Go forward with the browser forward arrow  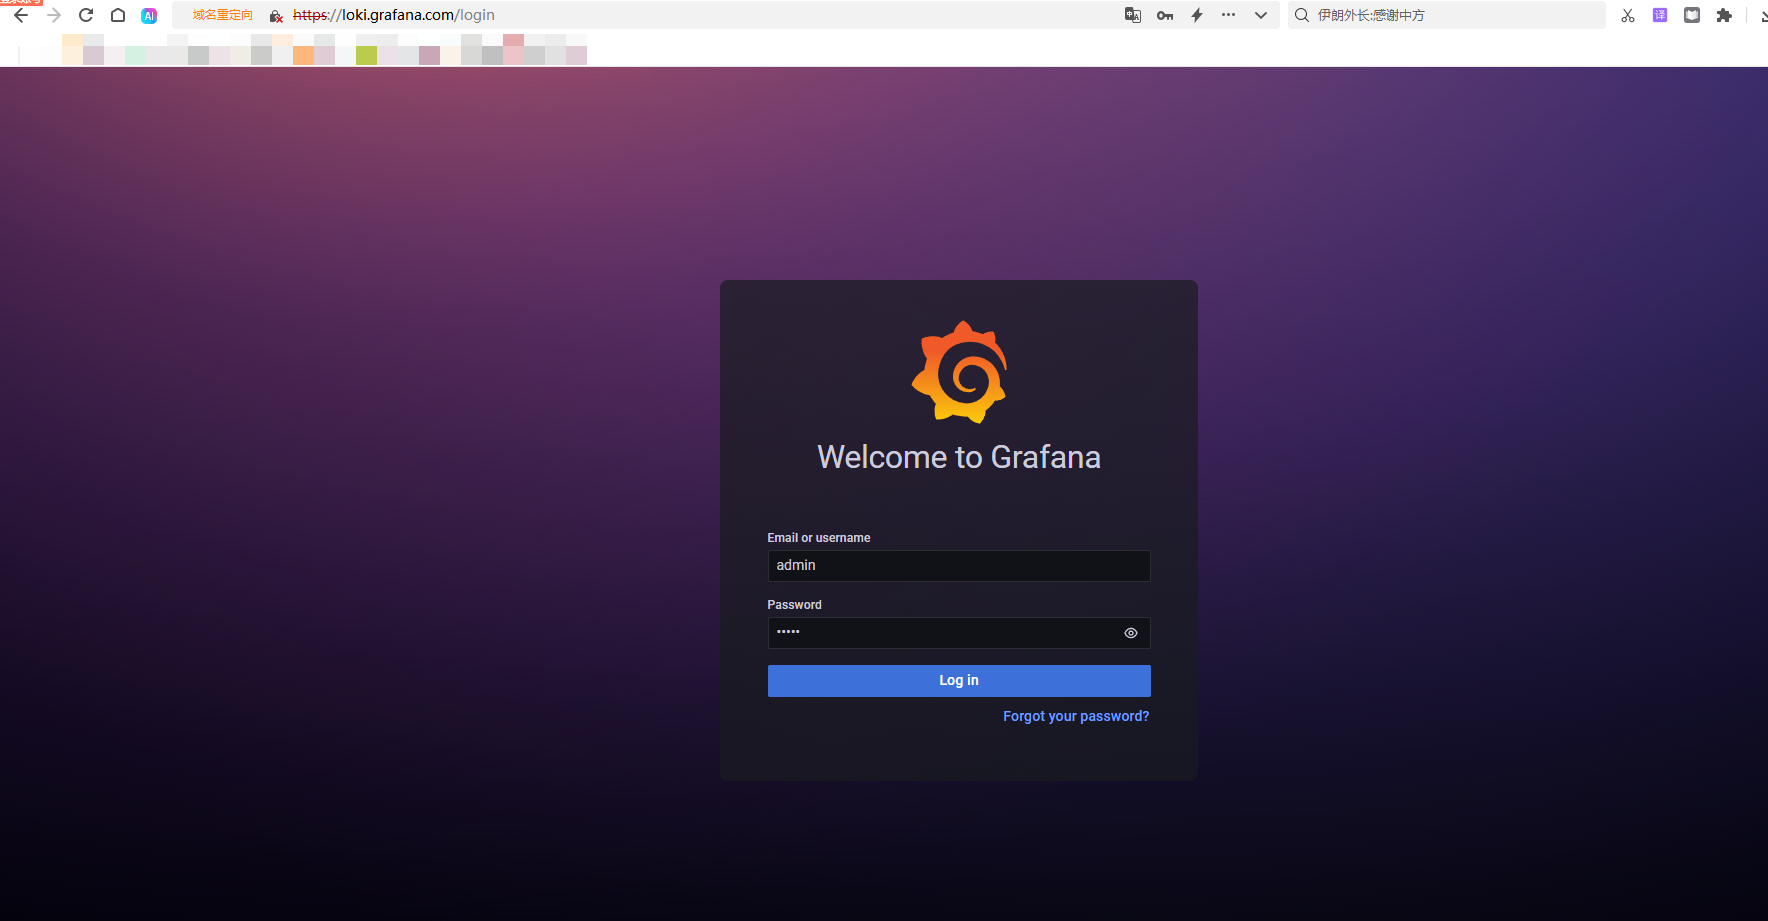click(x=54, y=15)
